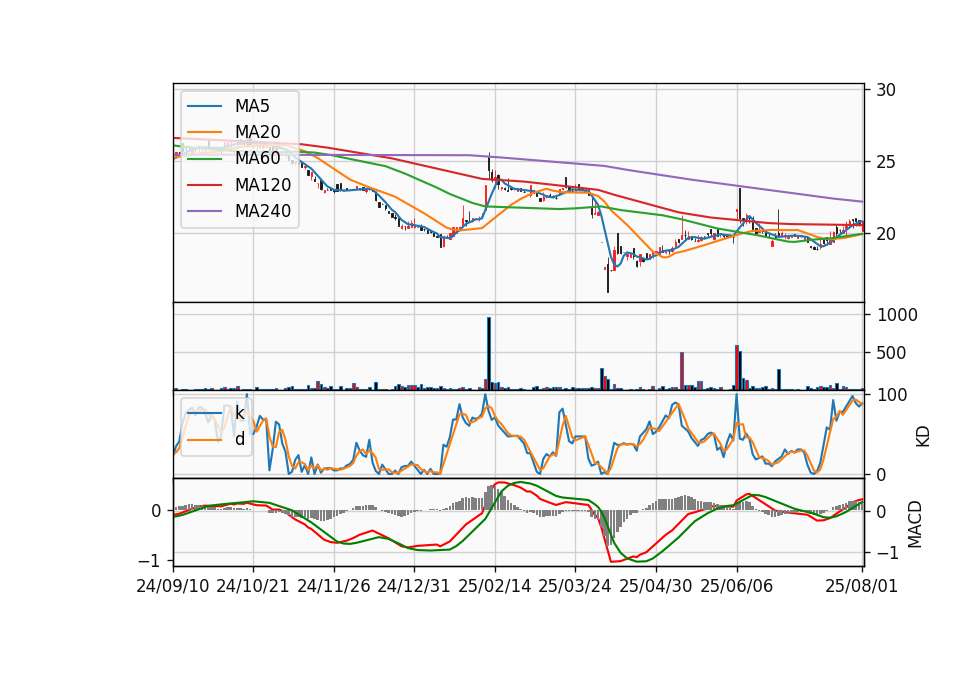Click the price axis value 30

[x=886, y=90]
